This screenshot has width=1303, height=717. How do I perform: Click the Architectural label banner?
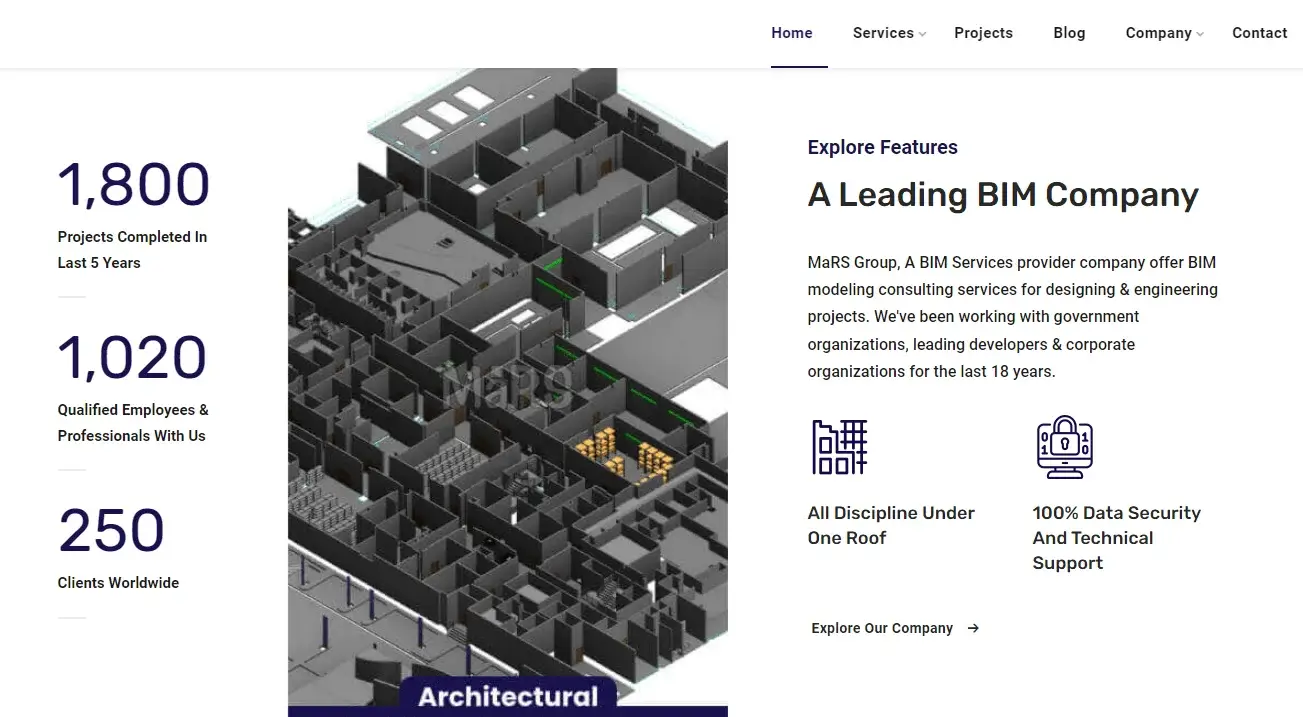coord(508,696)
